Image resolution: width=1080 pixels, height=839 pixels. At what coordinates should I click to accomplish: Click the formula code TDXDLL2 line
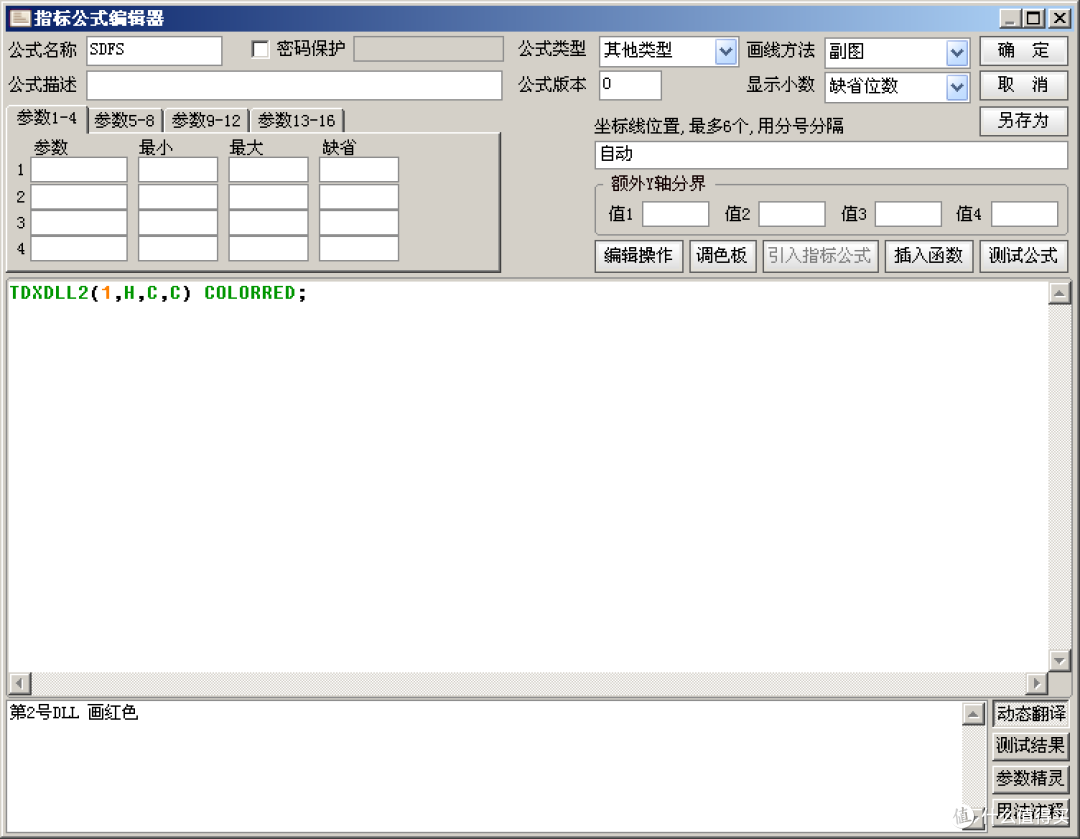coord(158,293)
